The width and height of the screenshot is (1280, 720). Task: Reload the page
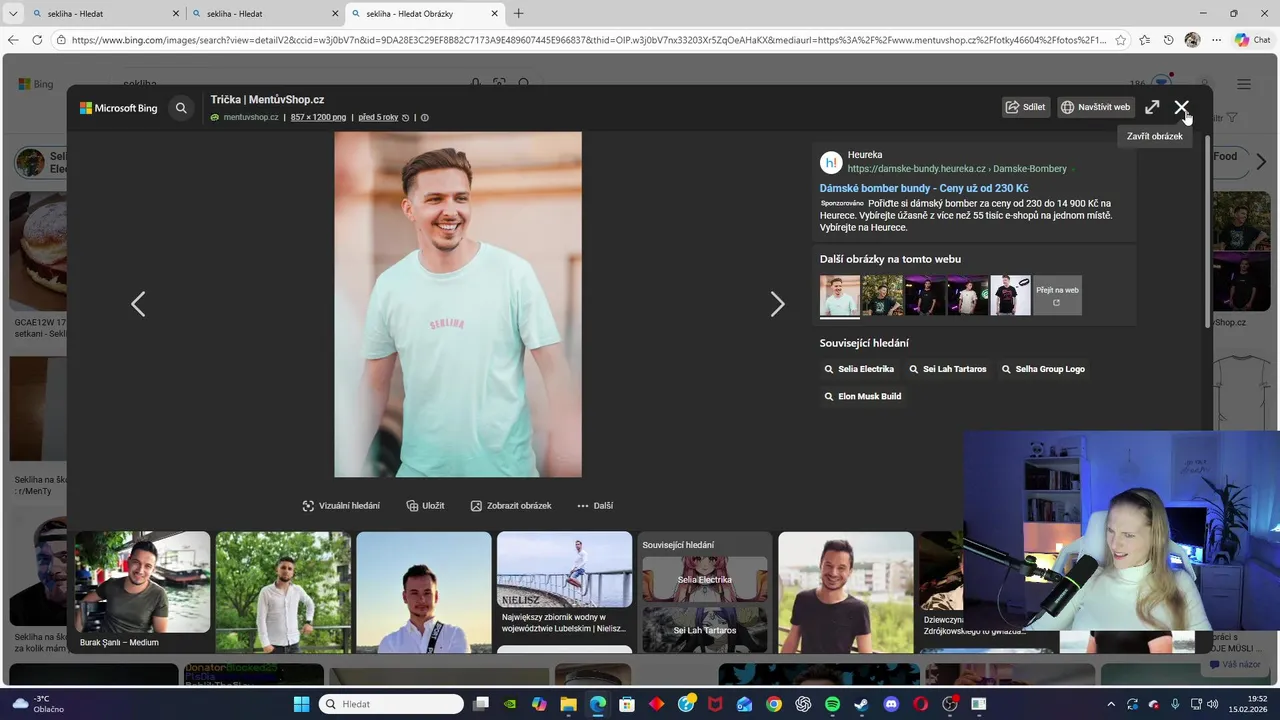37,40
